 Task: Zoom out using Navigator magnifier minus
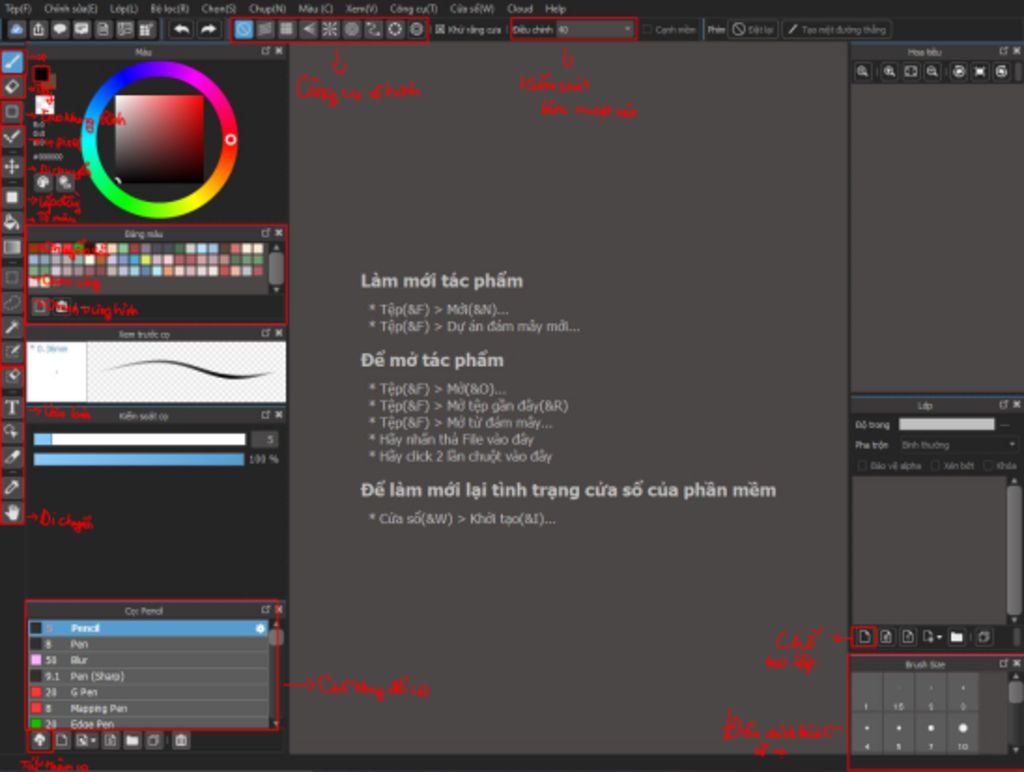coord(932,72)
